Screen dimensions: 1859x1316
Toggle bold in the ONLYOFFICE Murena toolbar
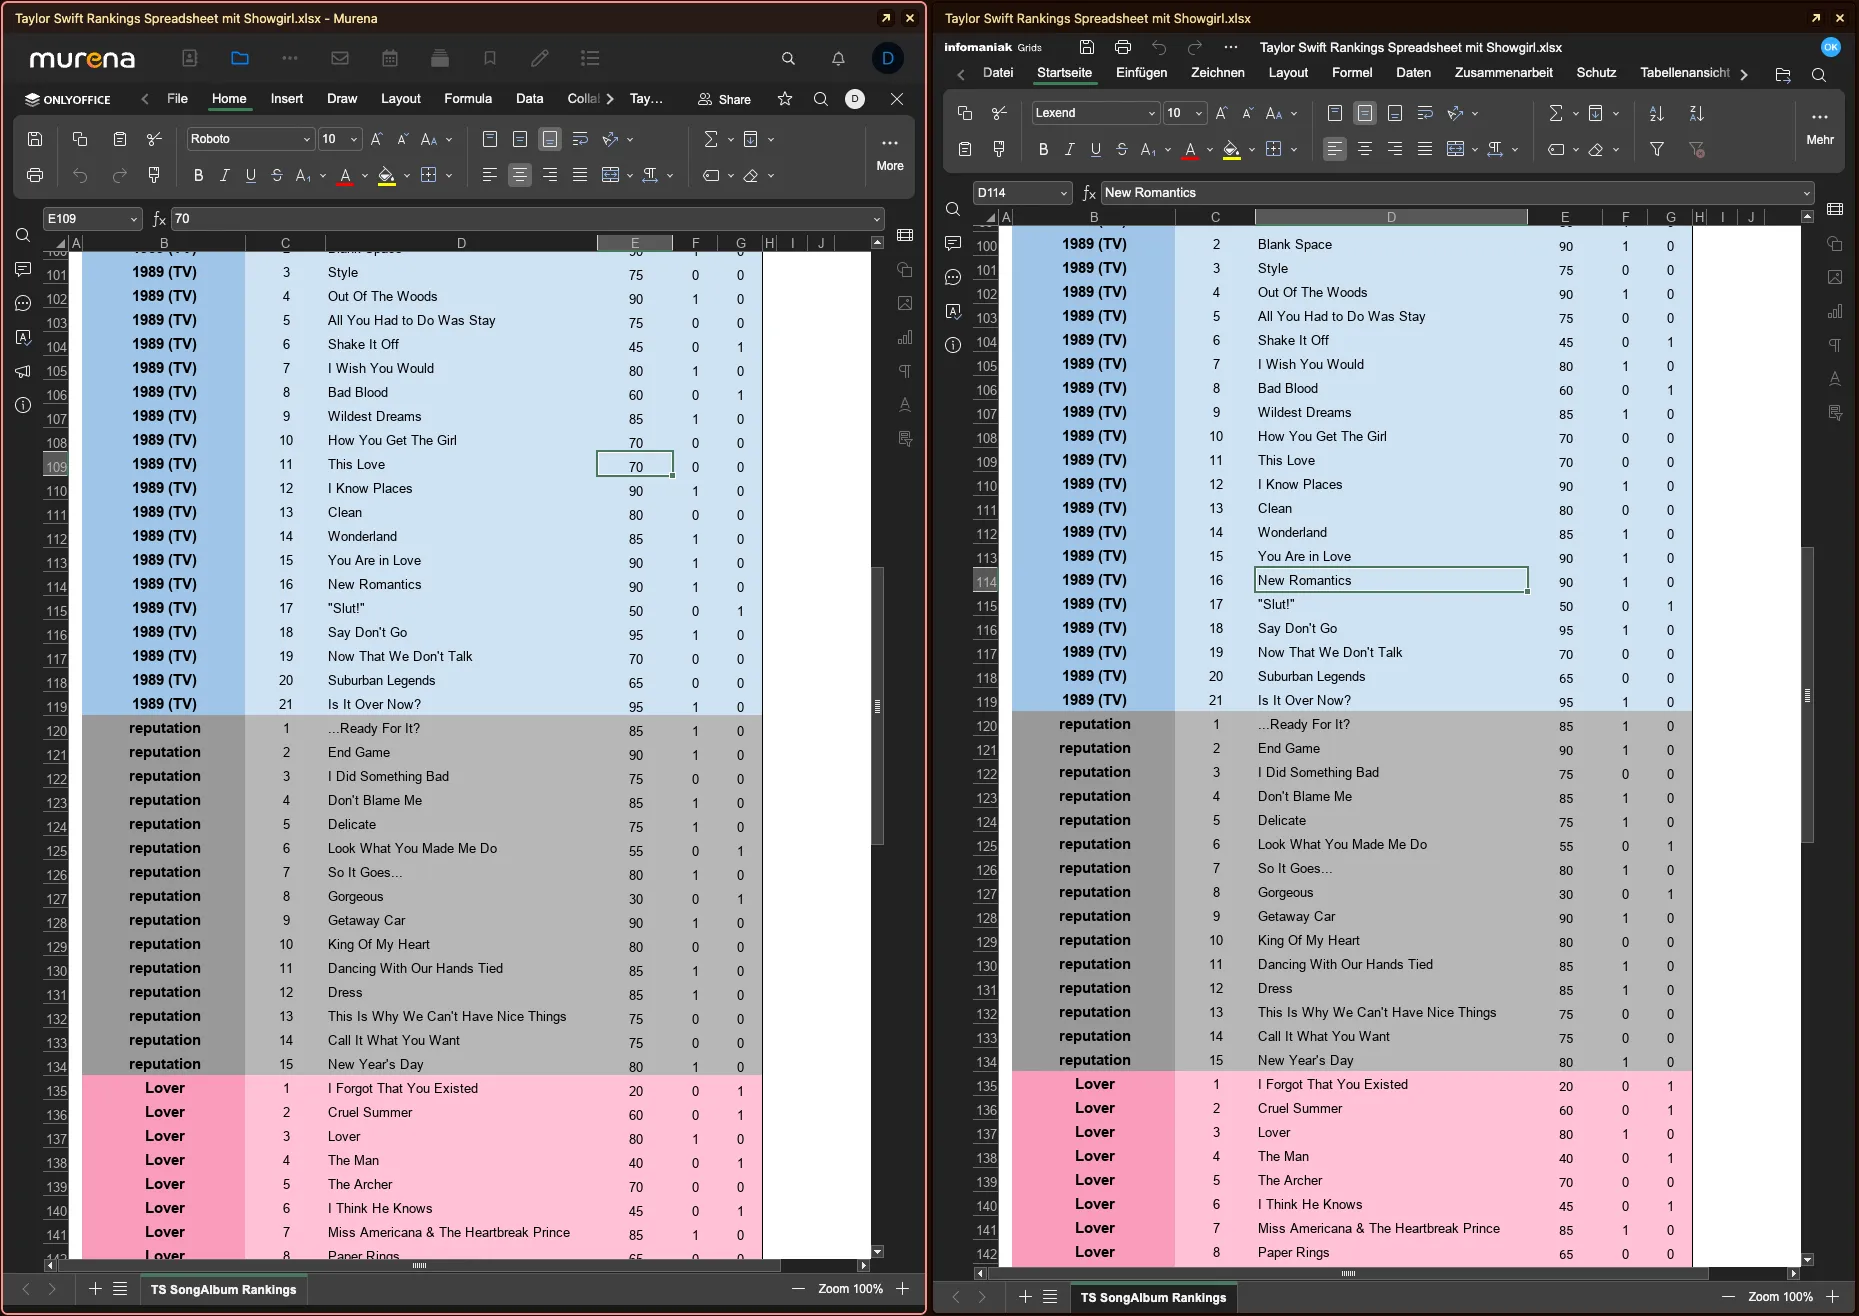coord(198,176)
